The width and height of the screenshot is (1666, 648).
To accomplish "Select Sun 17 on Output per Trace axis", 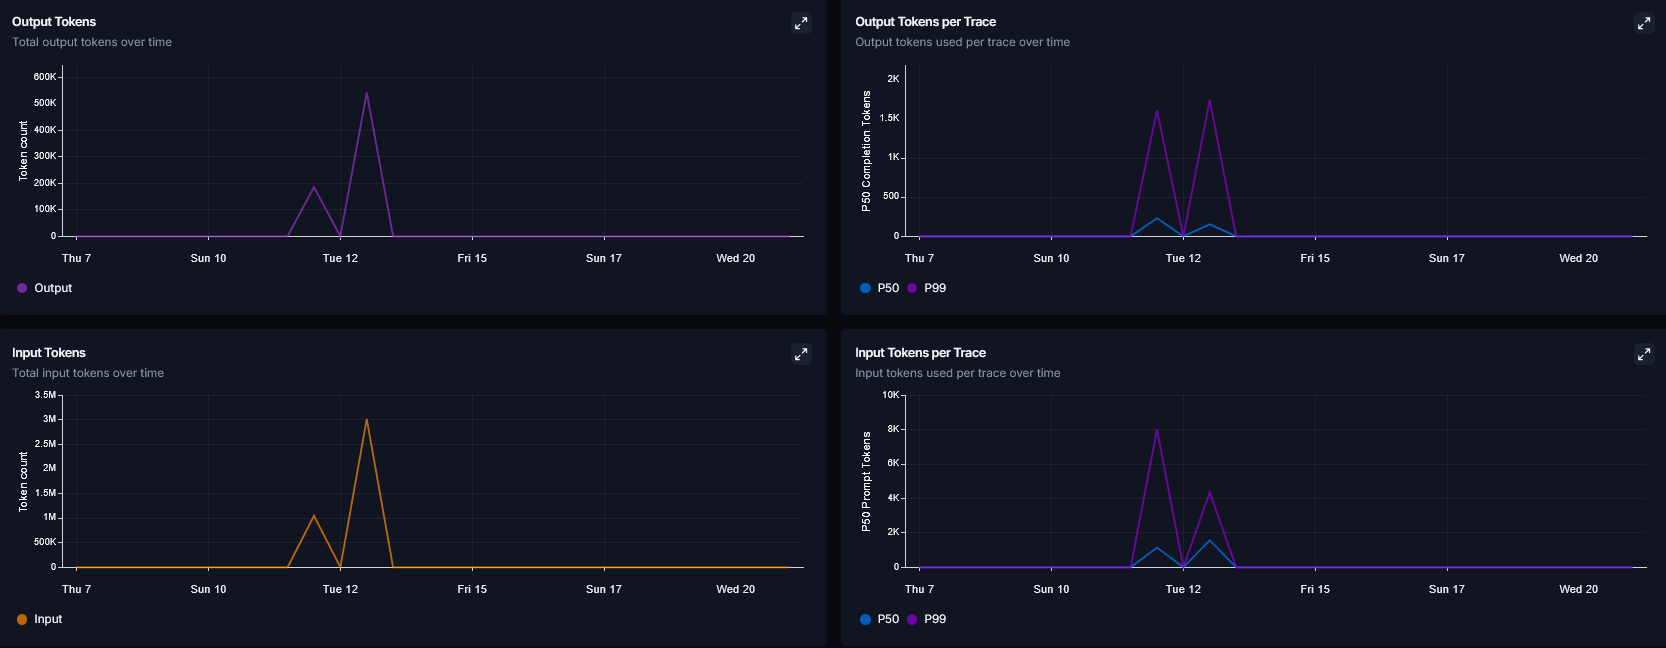I will [1447, 258].
